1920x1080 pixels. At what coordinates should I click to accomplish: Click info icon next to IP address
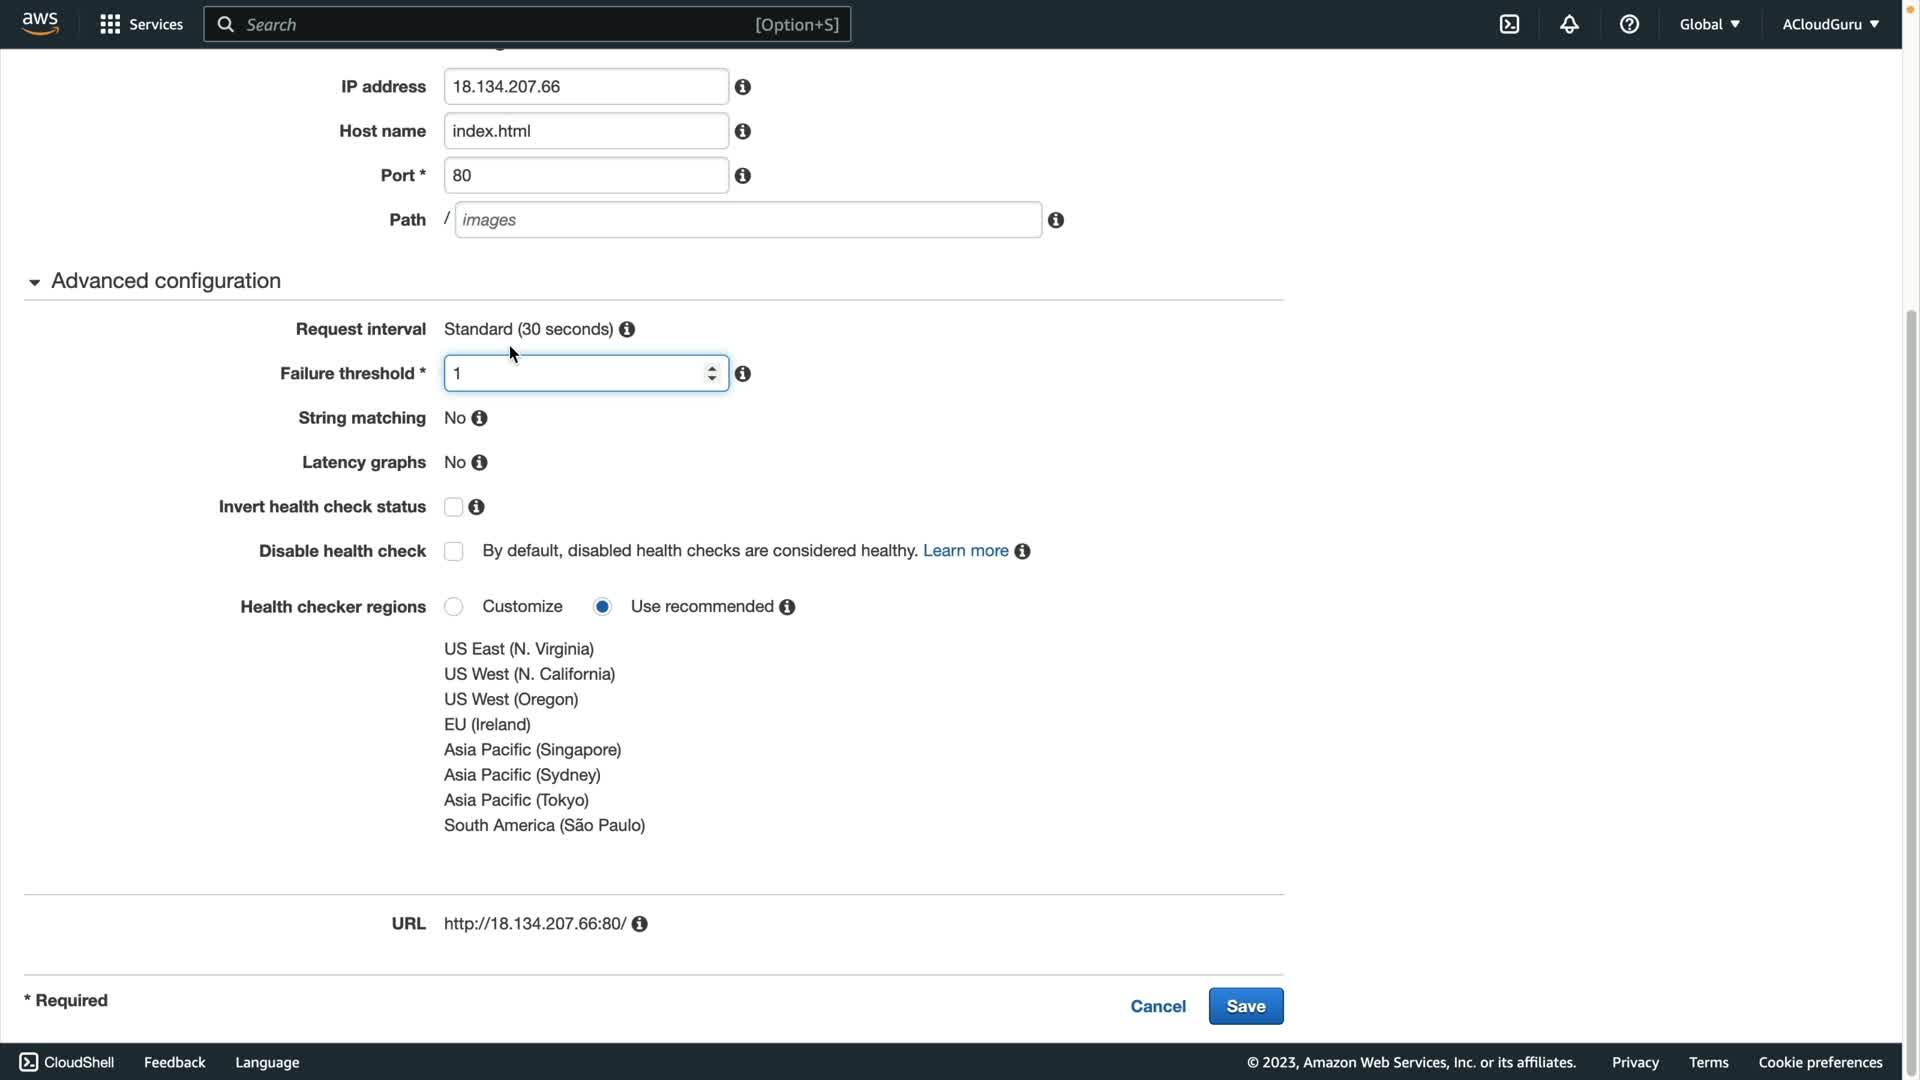click(x=743, y=87)
